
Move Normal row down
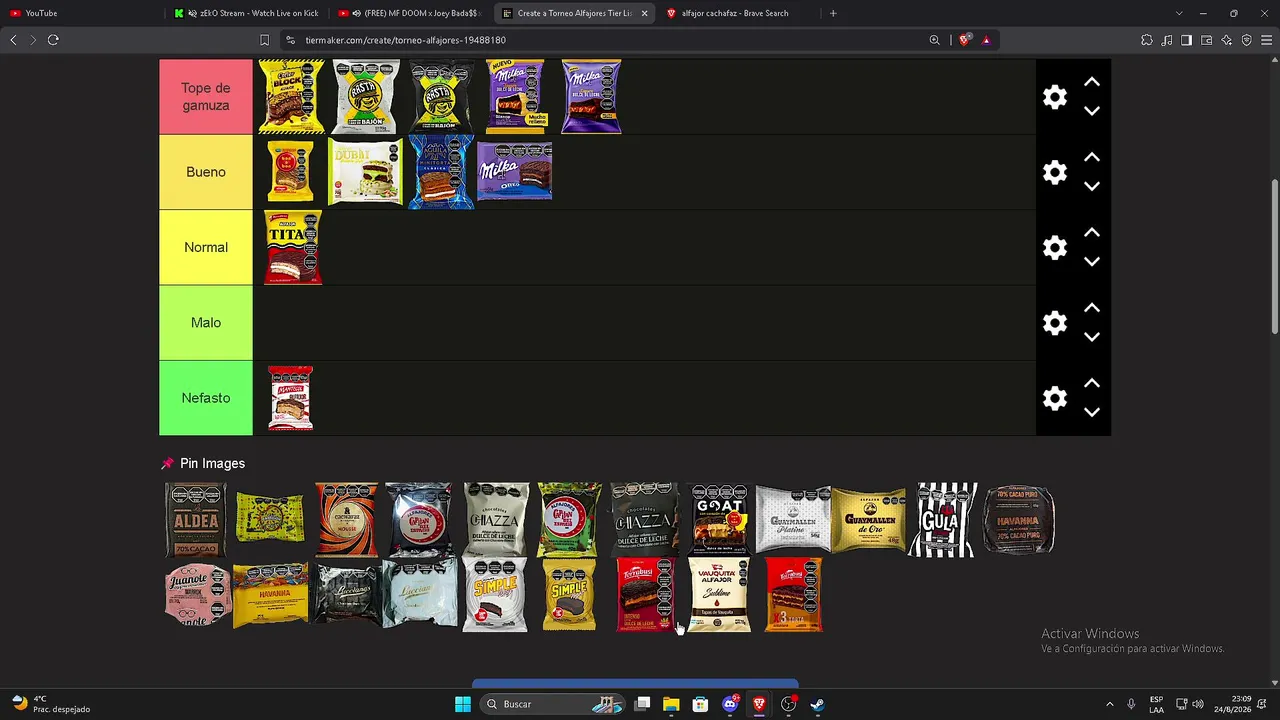1092,261
